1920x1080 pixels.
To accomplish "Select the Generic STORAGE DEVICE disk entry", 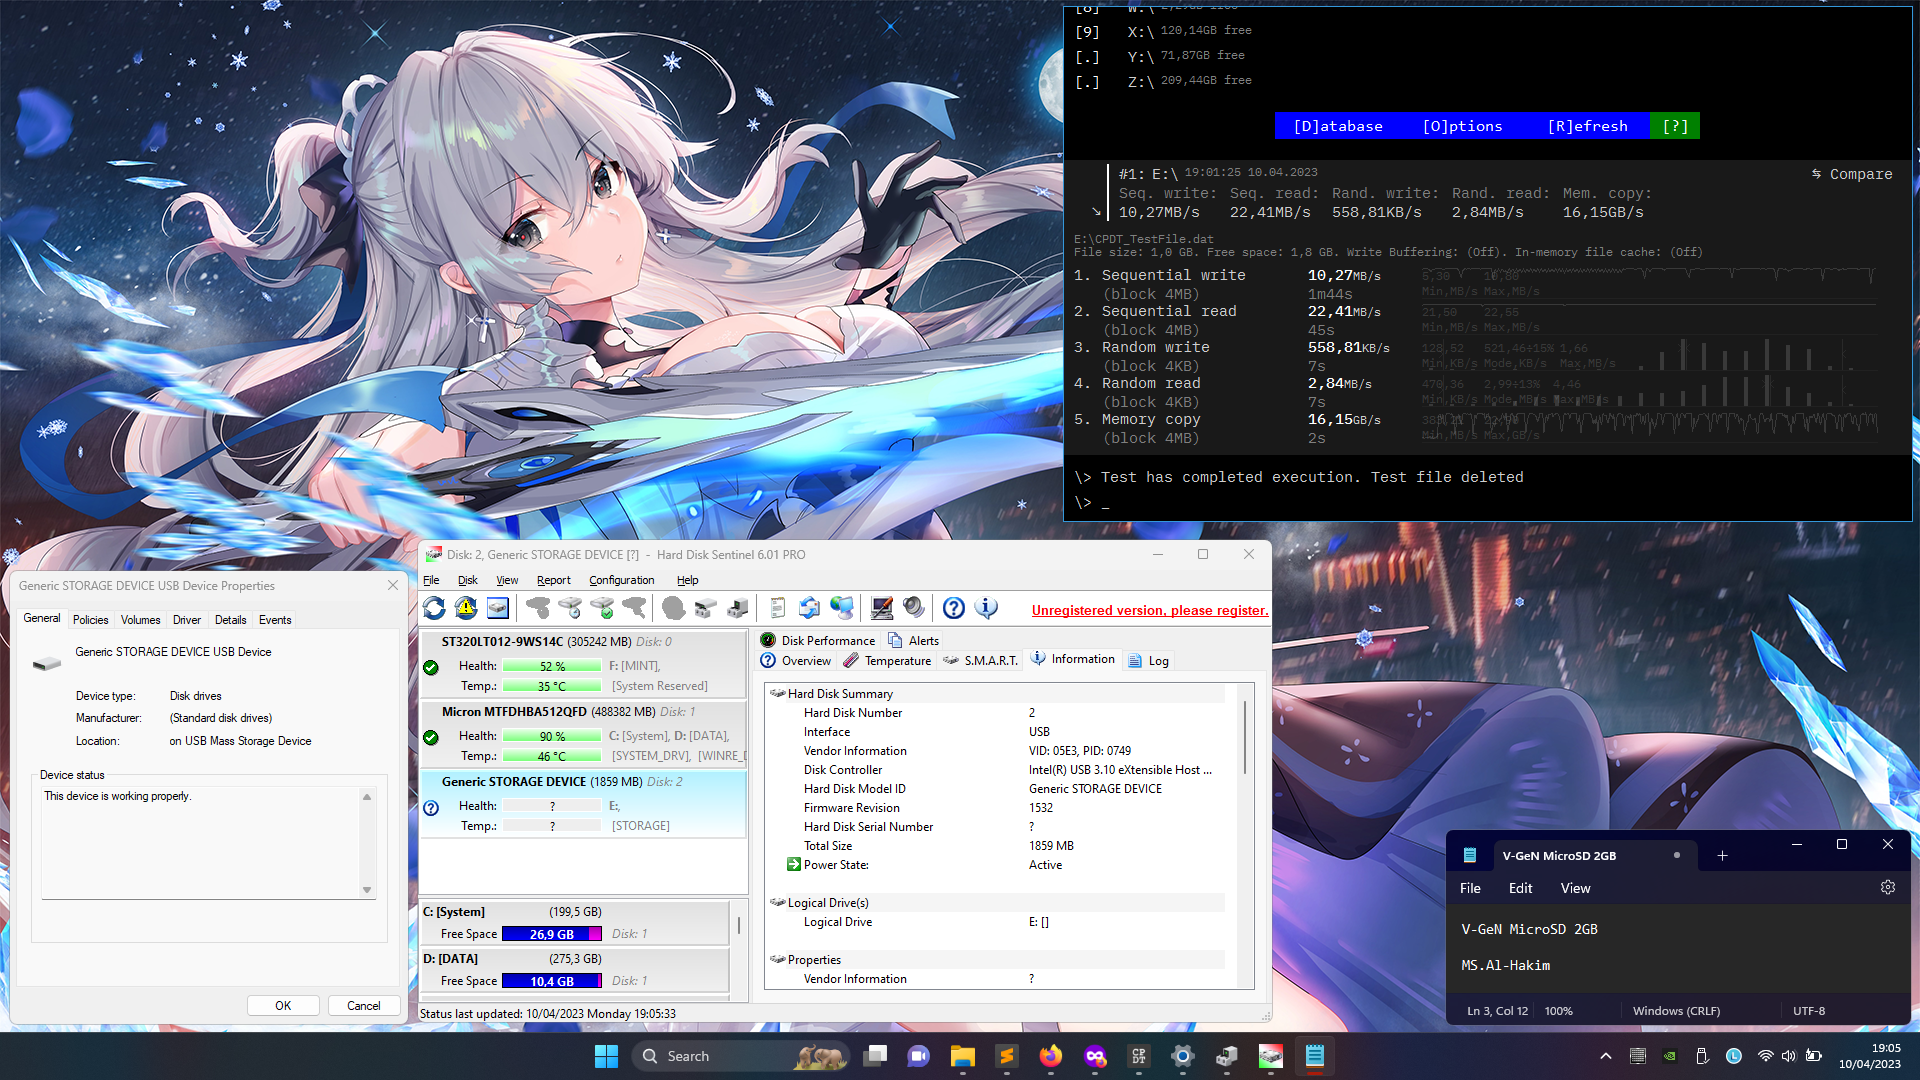I will pyautogui.click(x=583, y=804).
